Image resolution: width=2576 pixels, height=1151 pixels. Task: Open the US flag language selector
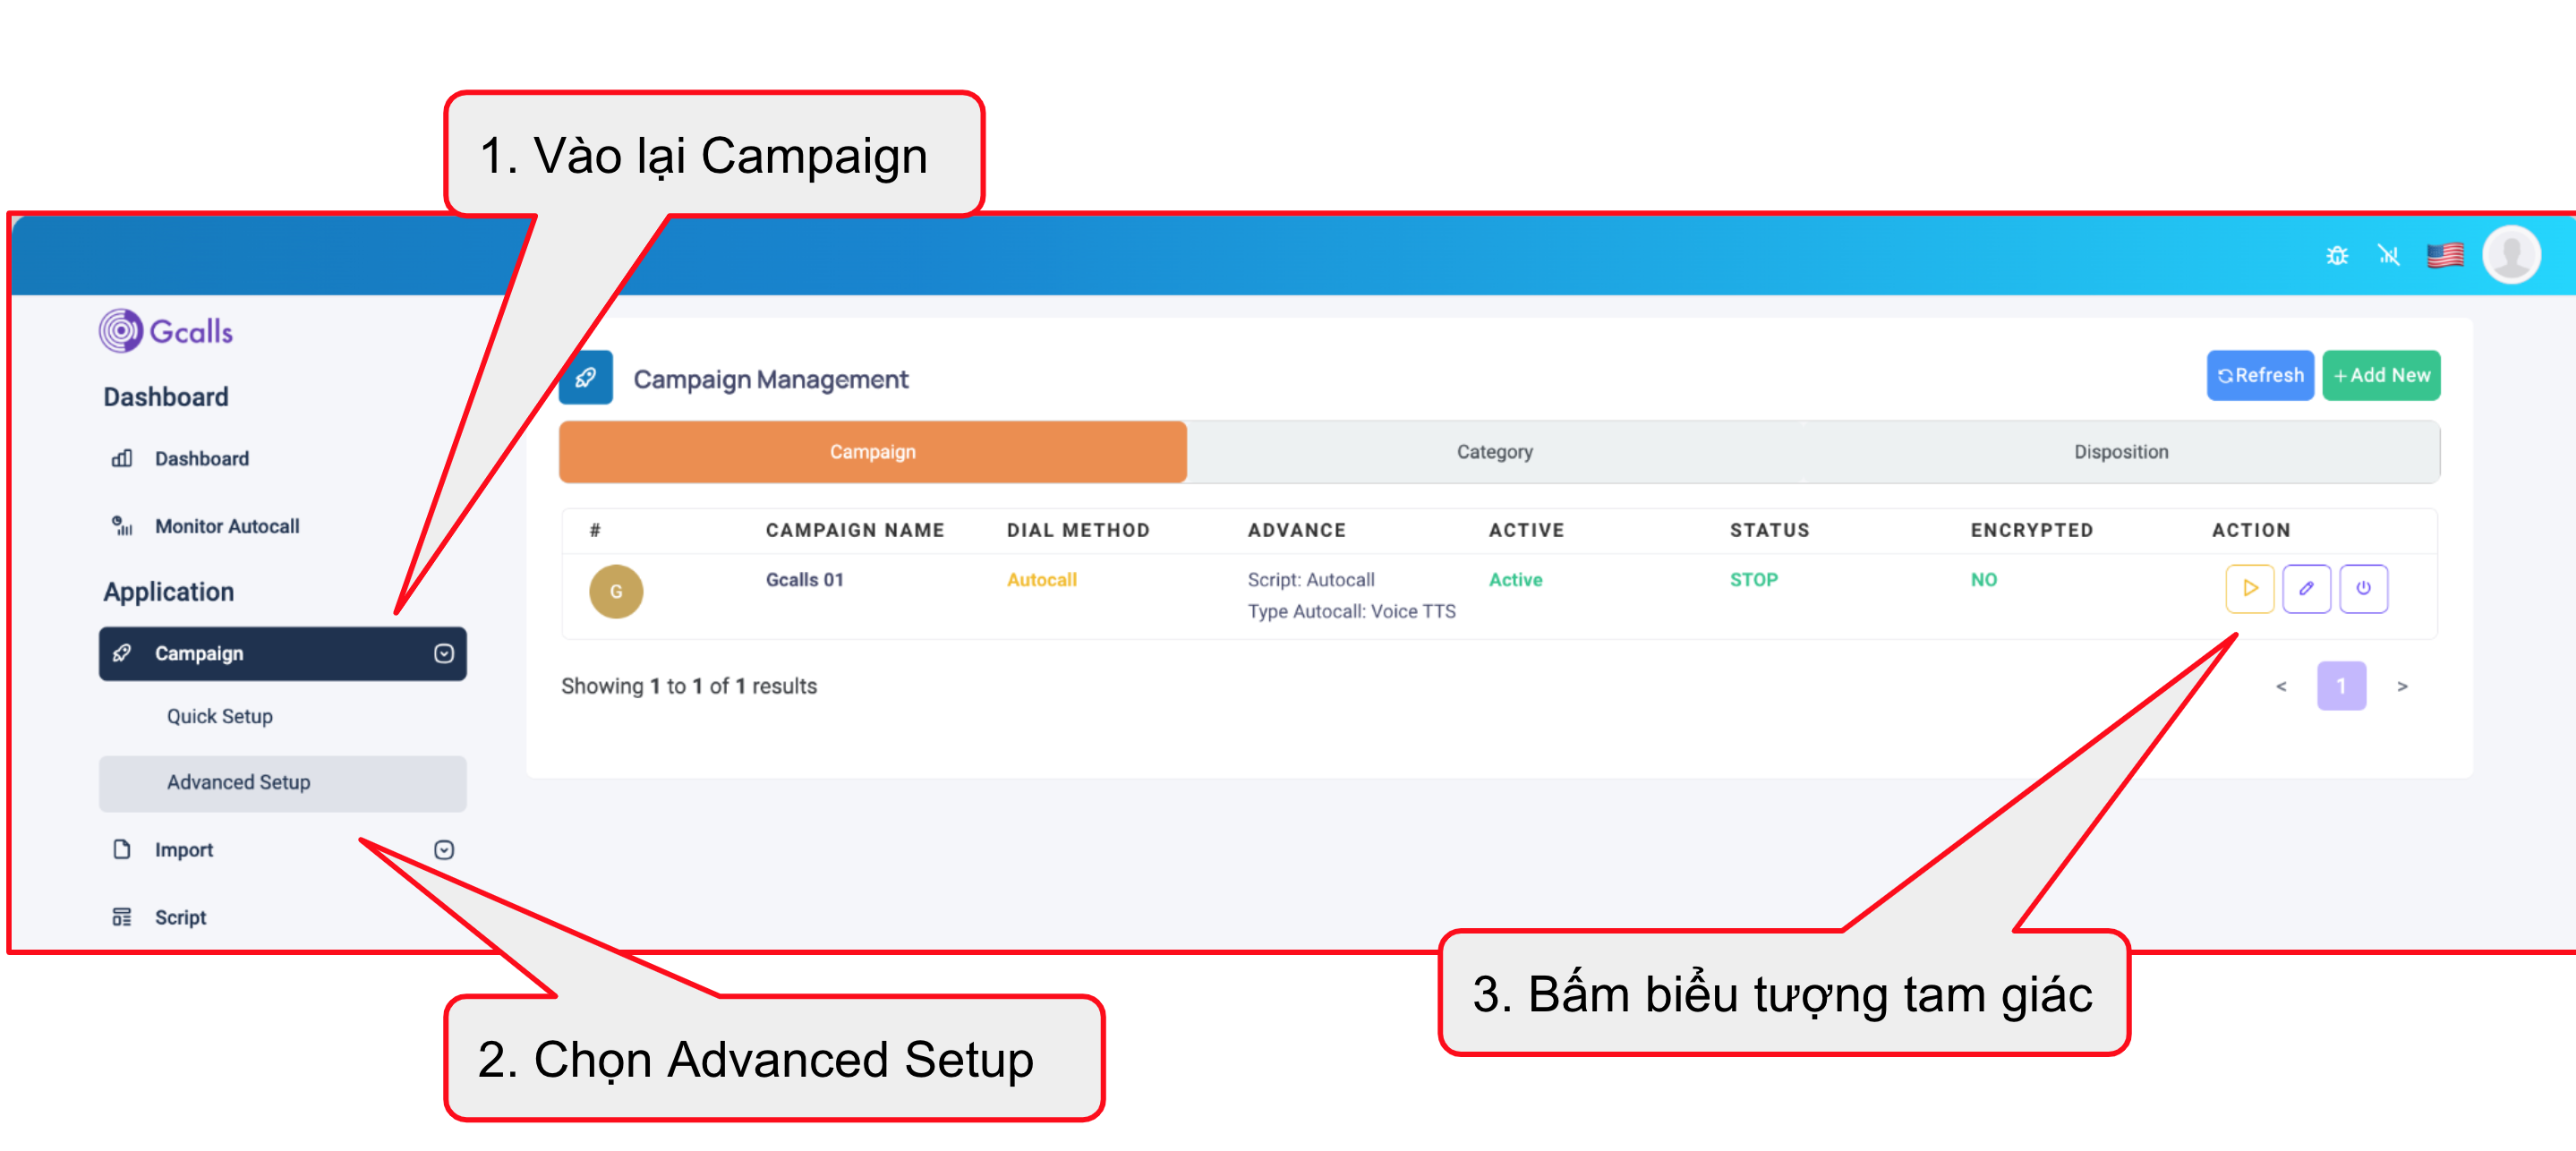tap(2445, 256)
